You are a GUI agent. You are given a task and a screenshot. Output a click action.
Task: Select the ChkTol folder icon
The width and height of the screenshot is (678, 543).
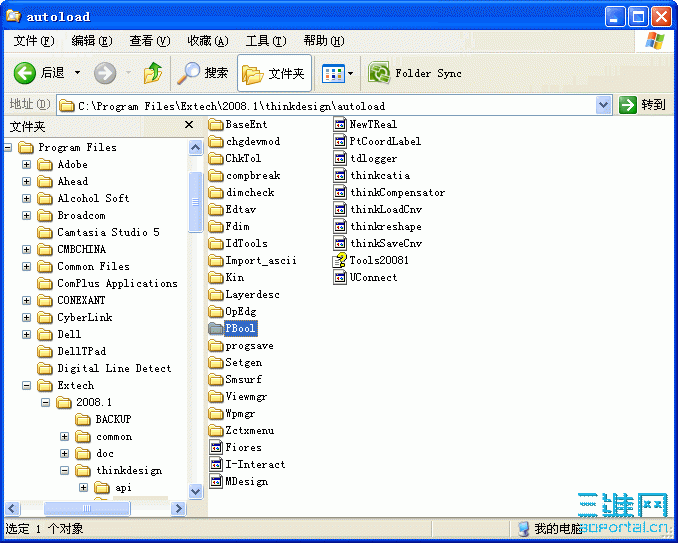tap(215, 159)
